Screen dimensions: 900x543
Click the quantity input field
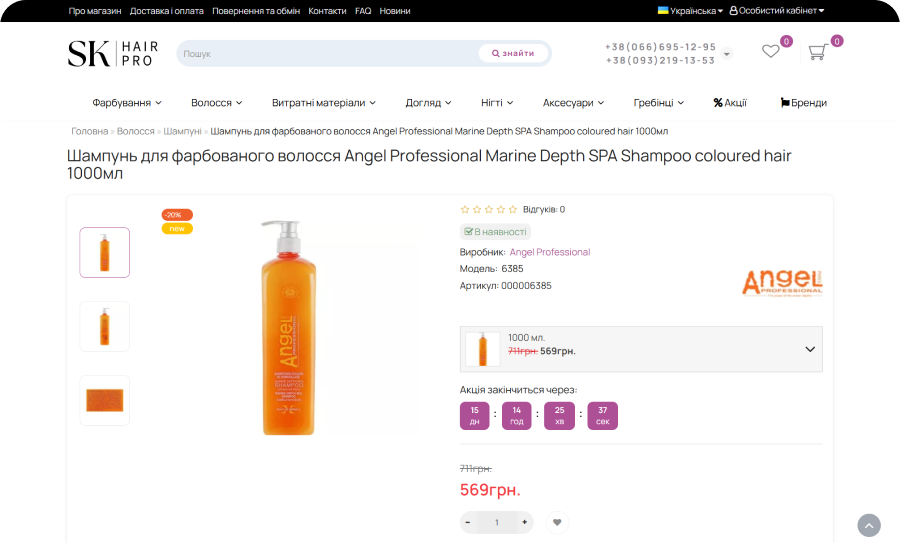coord(496,522)
